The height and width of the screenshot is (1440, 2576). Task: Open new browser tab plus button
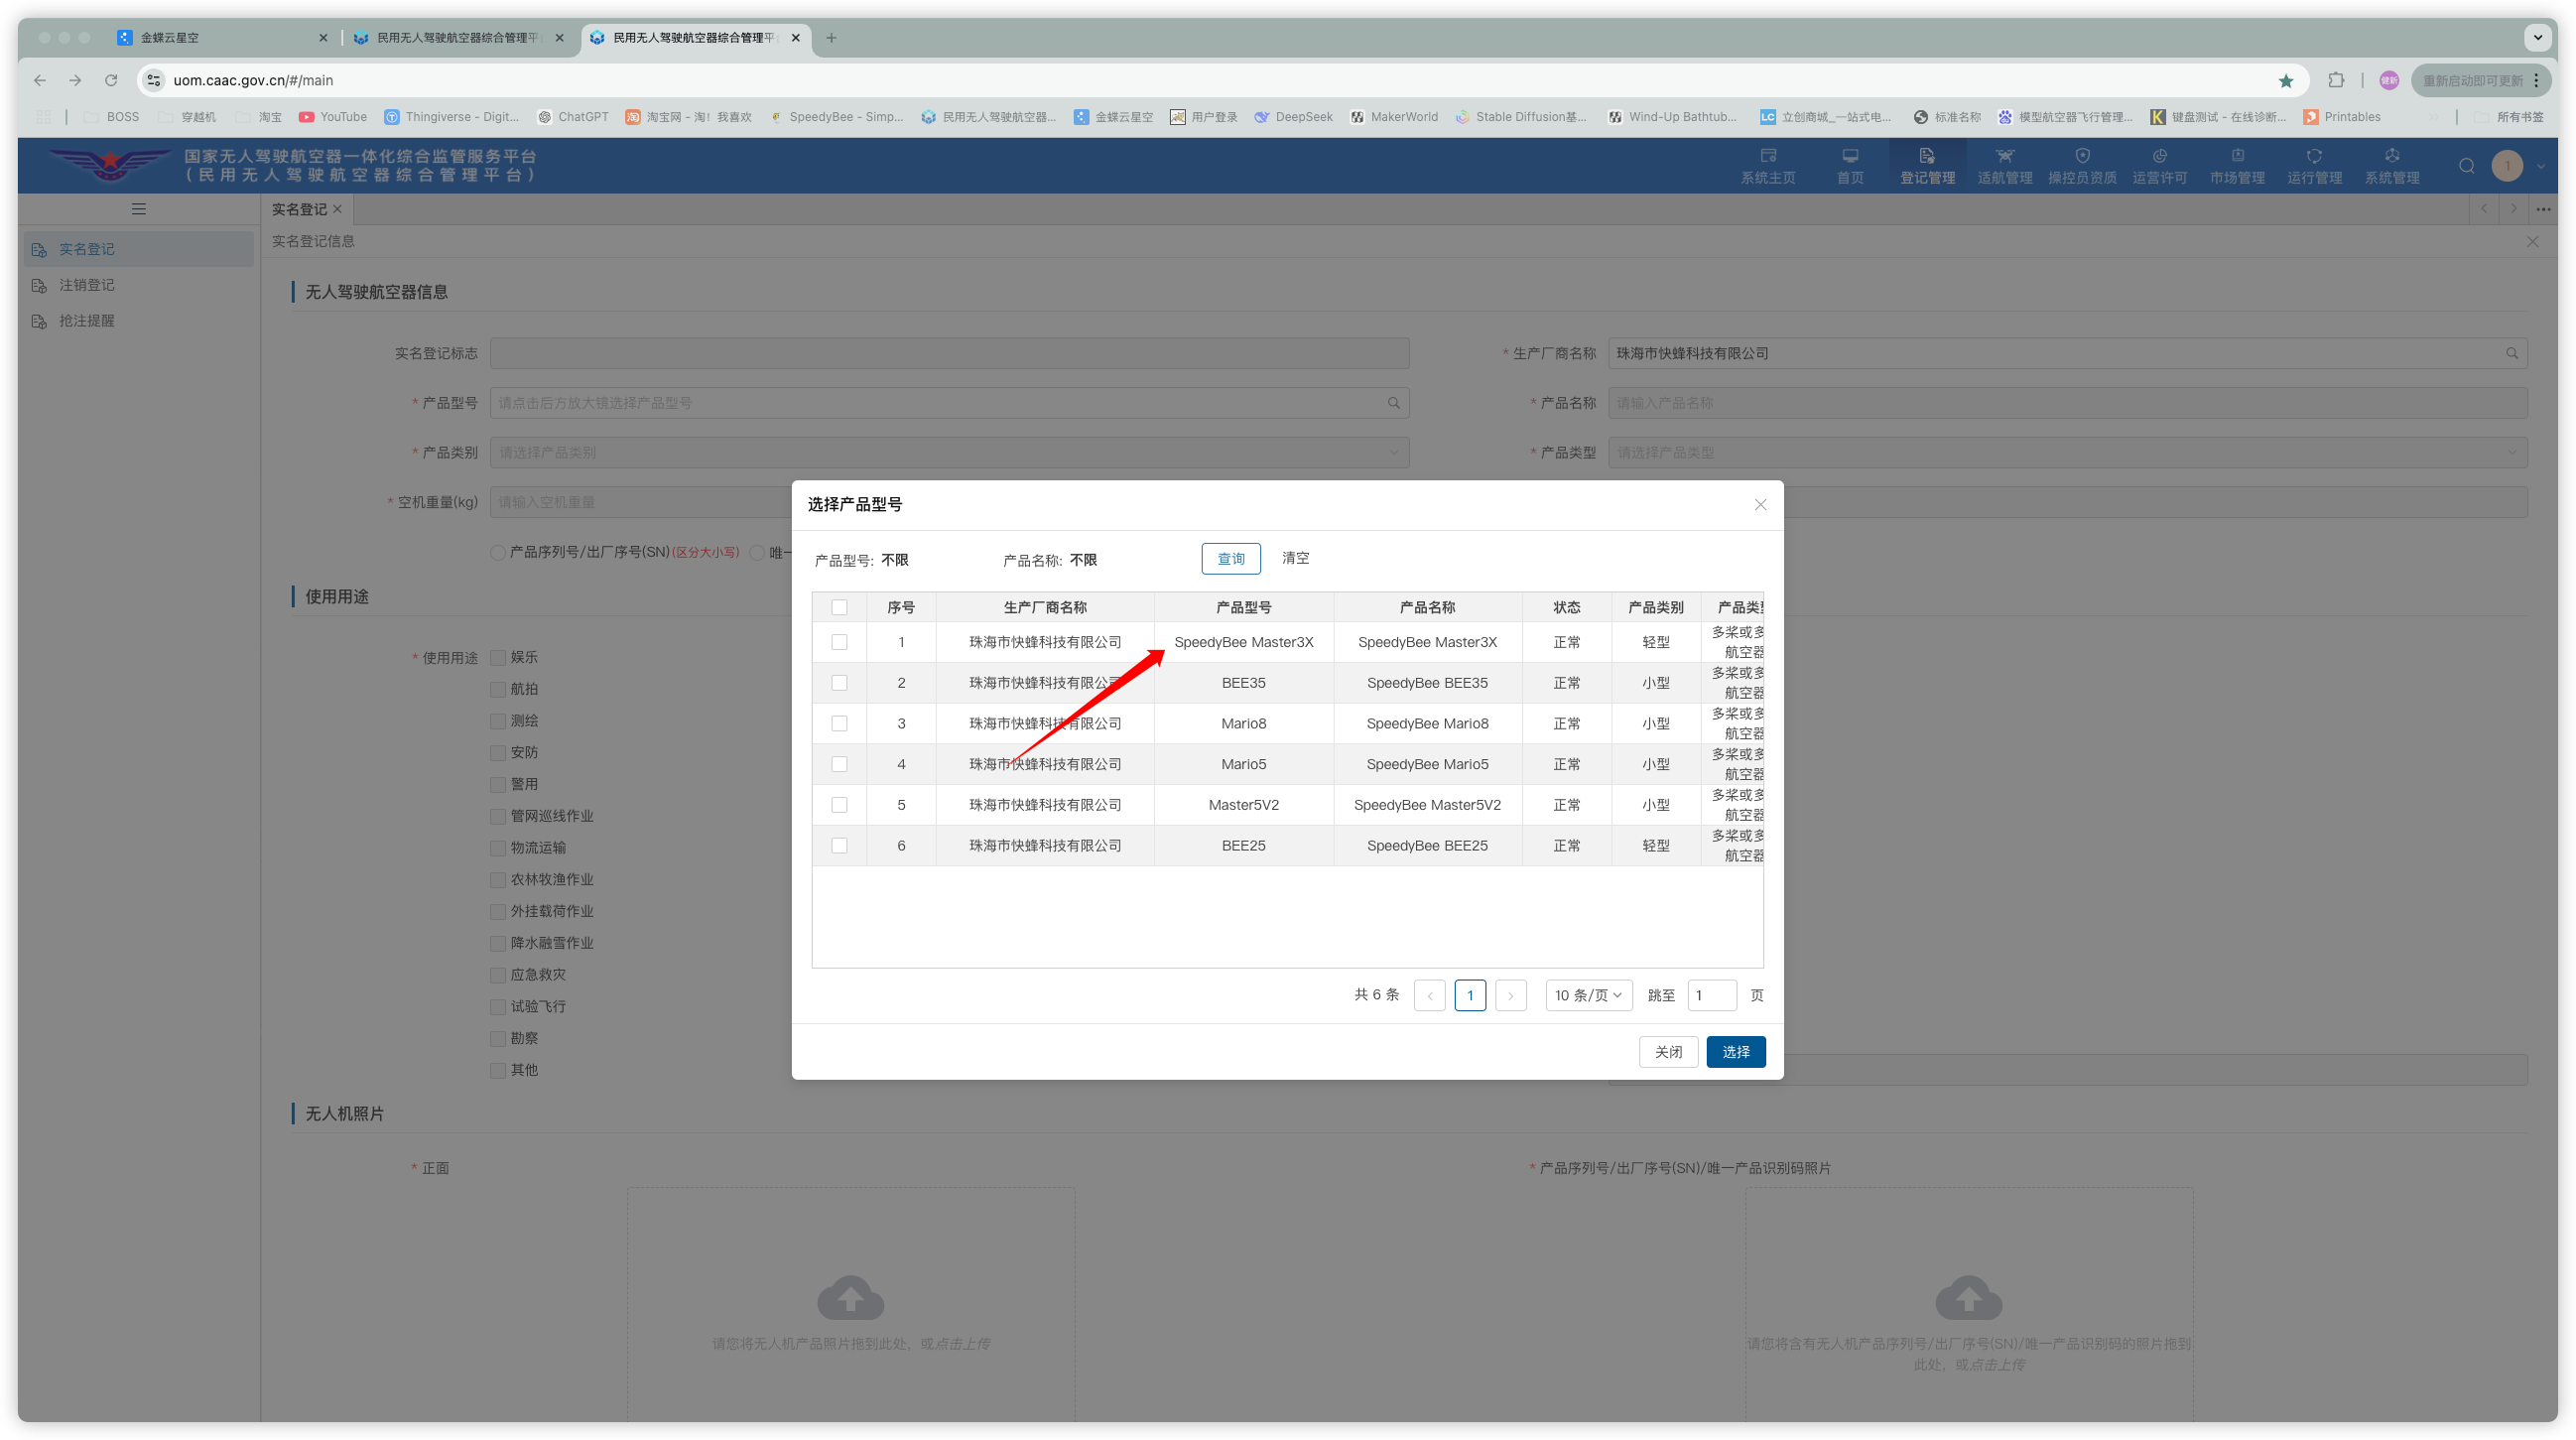(x=831, y=38)
